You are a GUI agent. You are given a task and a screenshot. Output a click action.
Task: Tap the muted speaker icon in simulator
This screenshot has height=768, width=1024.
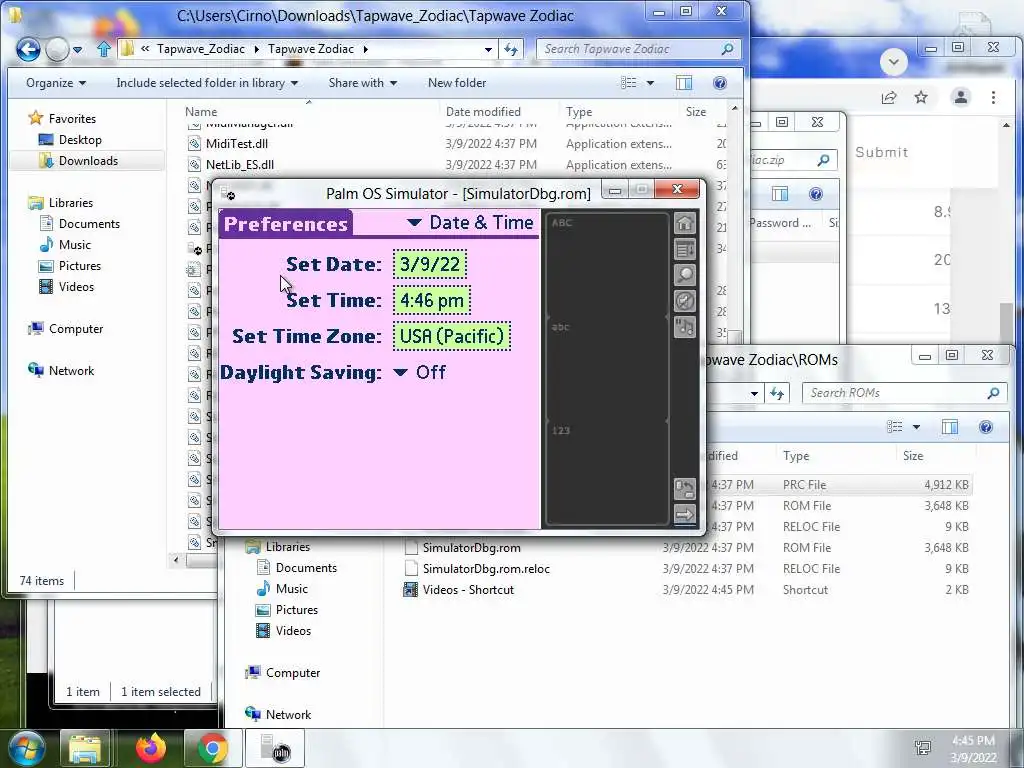(684, 301)
